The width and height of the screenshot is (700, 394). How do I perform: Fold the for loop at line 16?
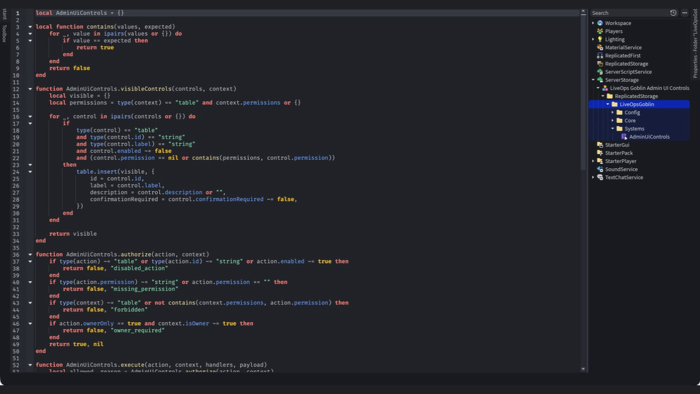point(30,116)
